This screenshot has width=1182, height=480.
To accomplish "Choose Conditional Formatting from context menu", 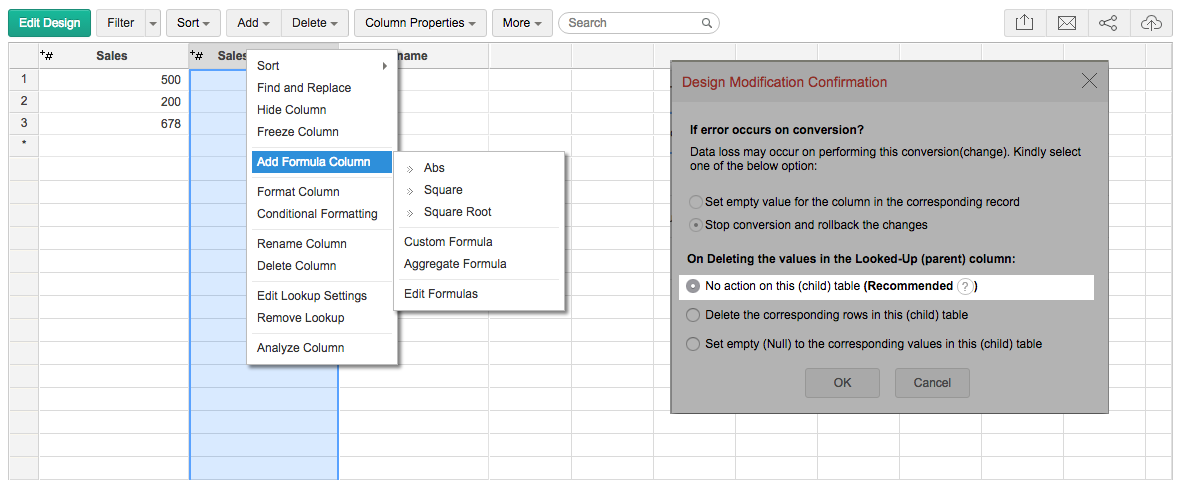I will tap(317, 214).
